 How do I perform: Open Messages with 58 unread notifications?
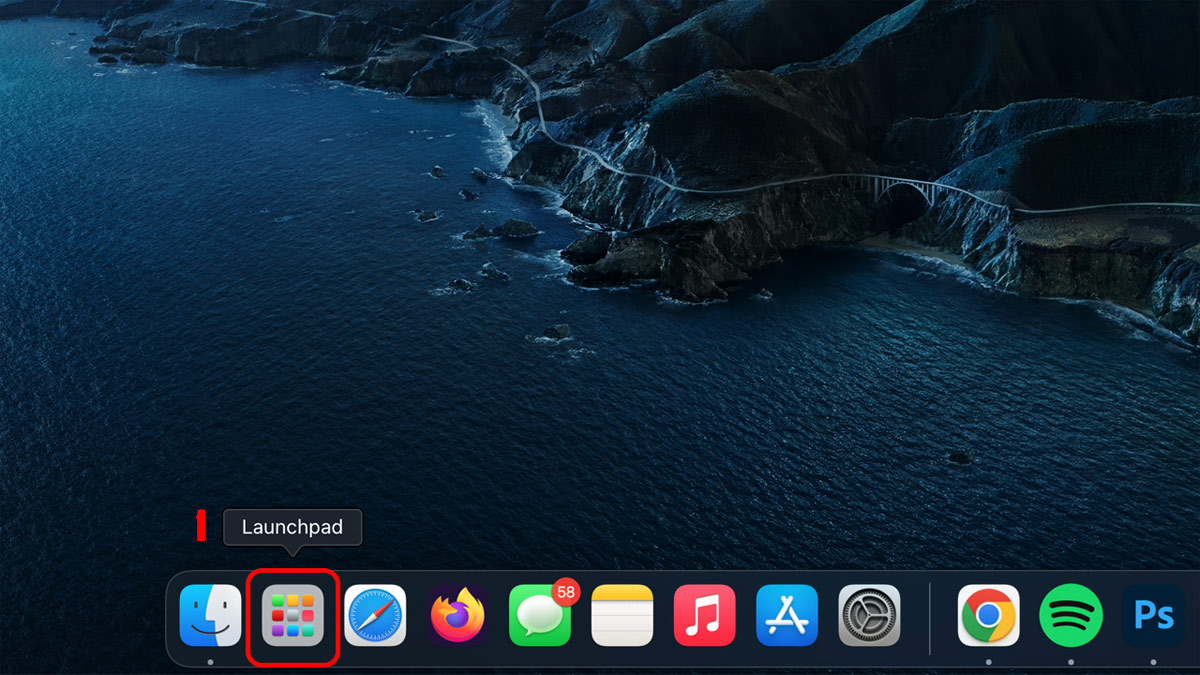[x=539, y=616]
